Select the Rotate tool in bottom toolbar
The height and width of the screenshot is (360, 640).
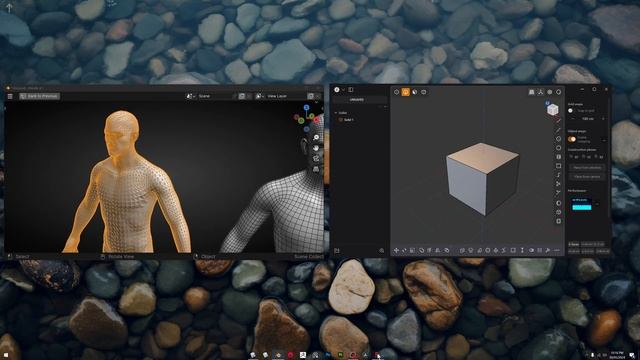point(404,250)
